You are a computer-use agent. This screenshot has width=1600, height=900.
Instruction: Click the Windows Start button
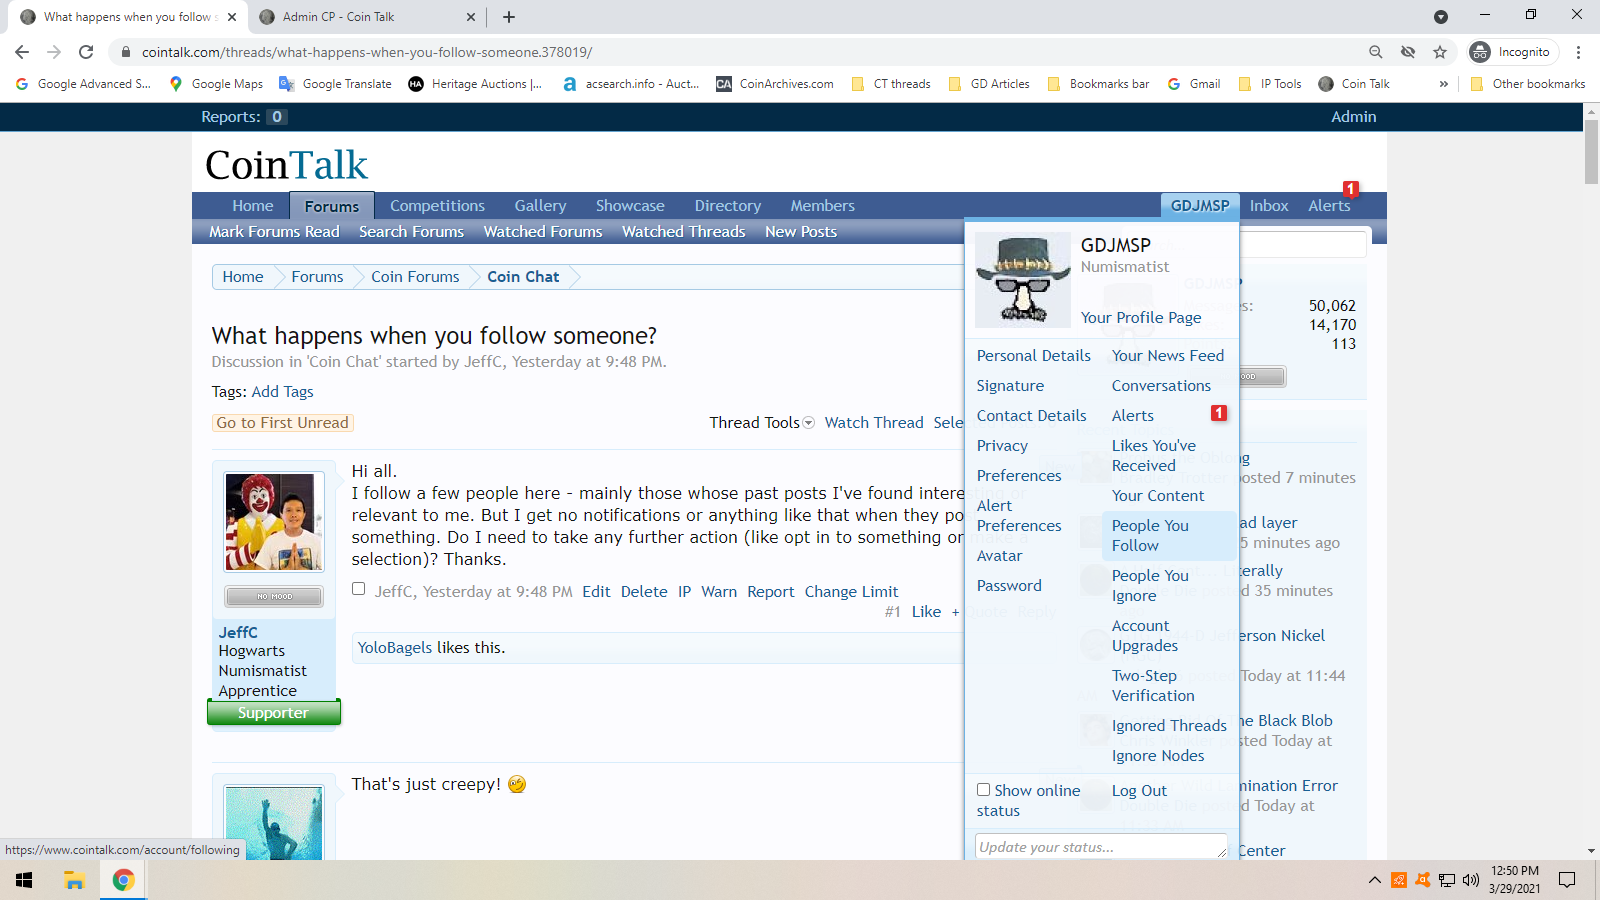24,880
